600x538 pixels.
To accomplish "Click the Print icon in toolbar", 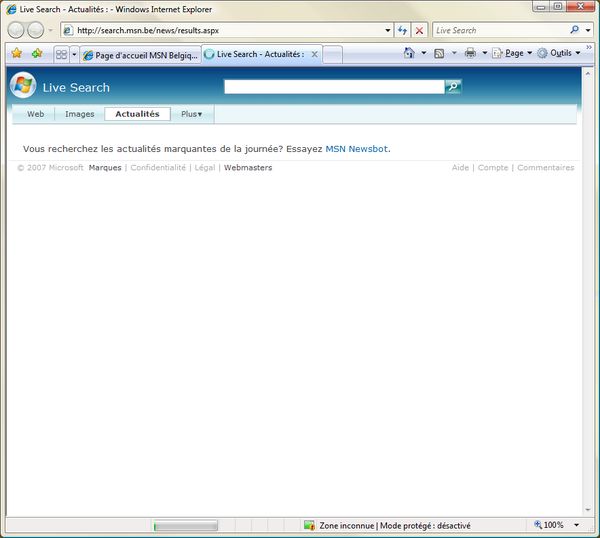I will click(x=470, y=53).
